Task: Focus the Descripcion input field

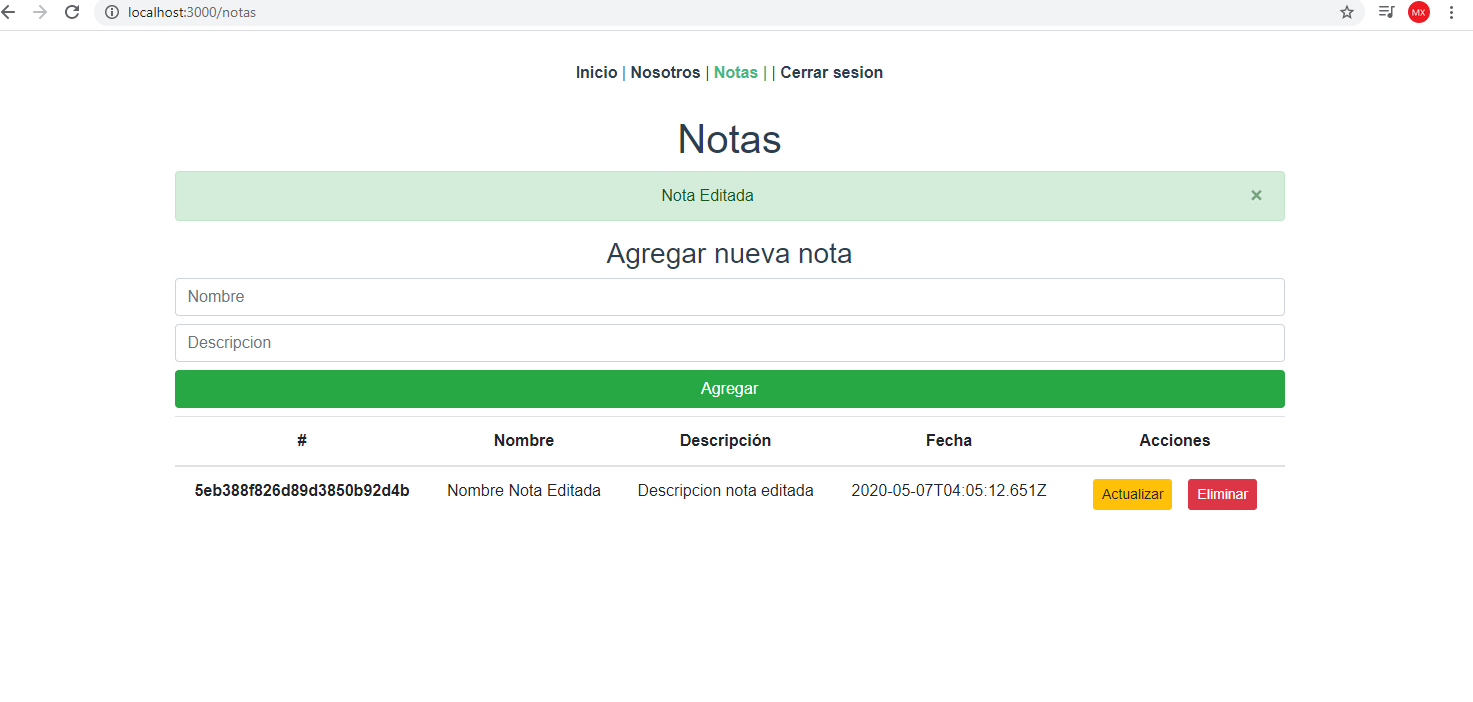Action: [729, 342]
